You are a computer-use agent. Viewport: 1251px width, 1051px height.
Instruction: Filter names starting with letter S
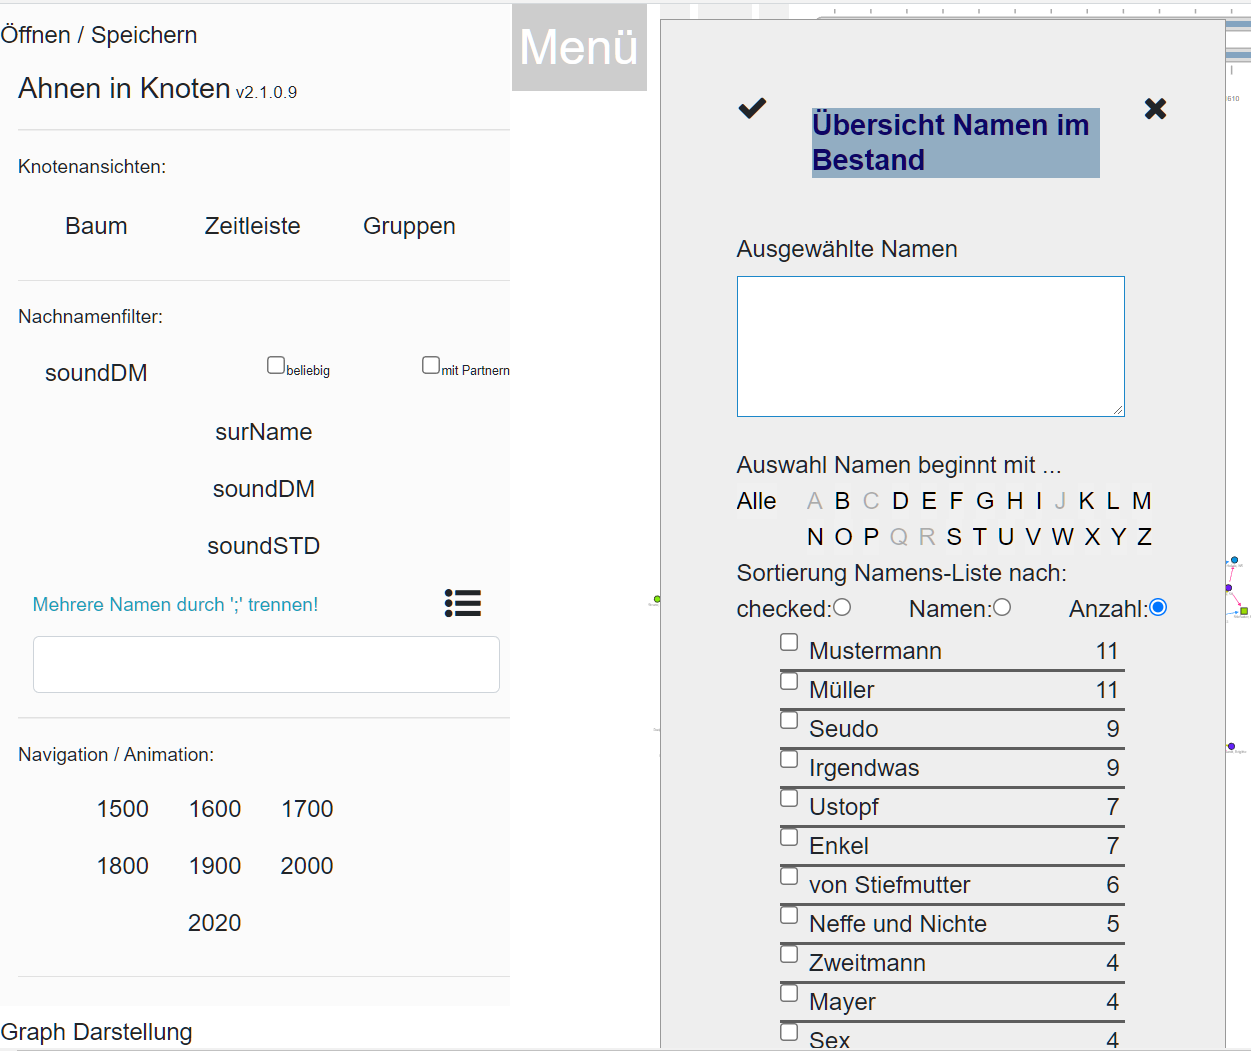(954, 537)
